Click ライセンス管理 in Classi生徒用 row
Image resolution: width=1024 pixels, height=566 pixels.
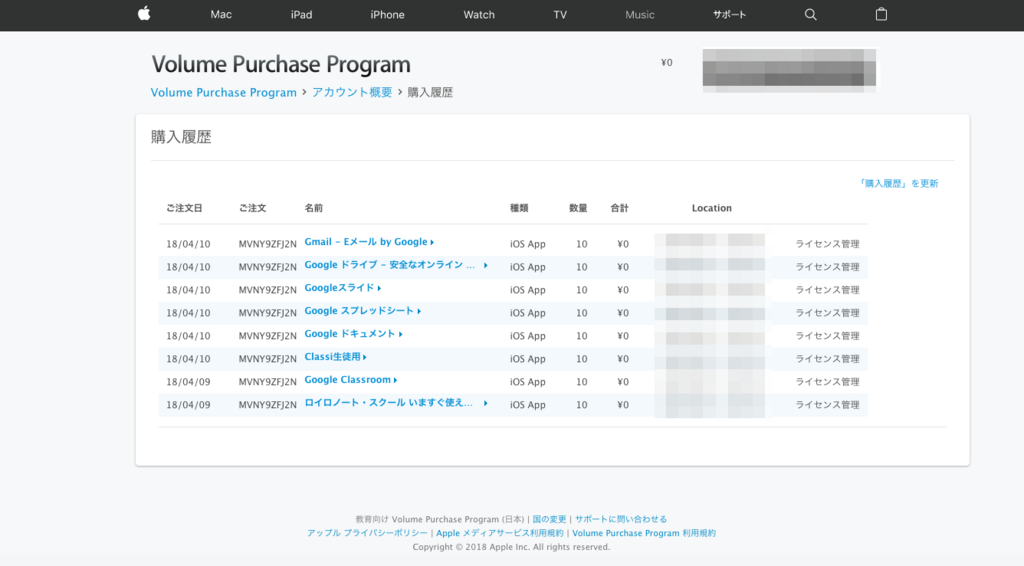827,359
